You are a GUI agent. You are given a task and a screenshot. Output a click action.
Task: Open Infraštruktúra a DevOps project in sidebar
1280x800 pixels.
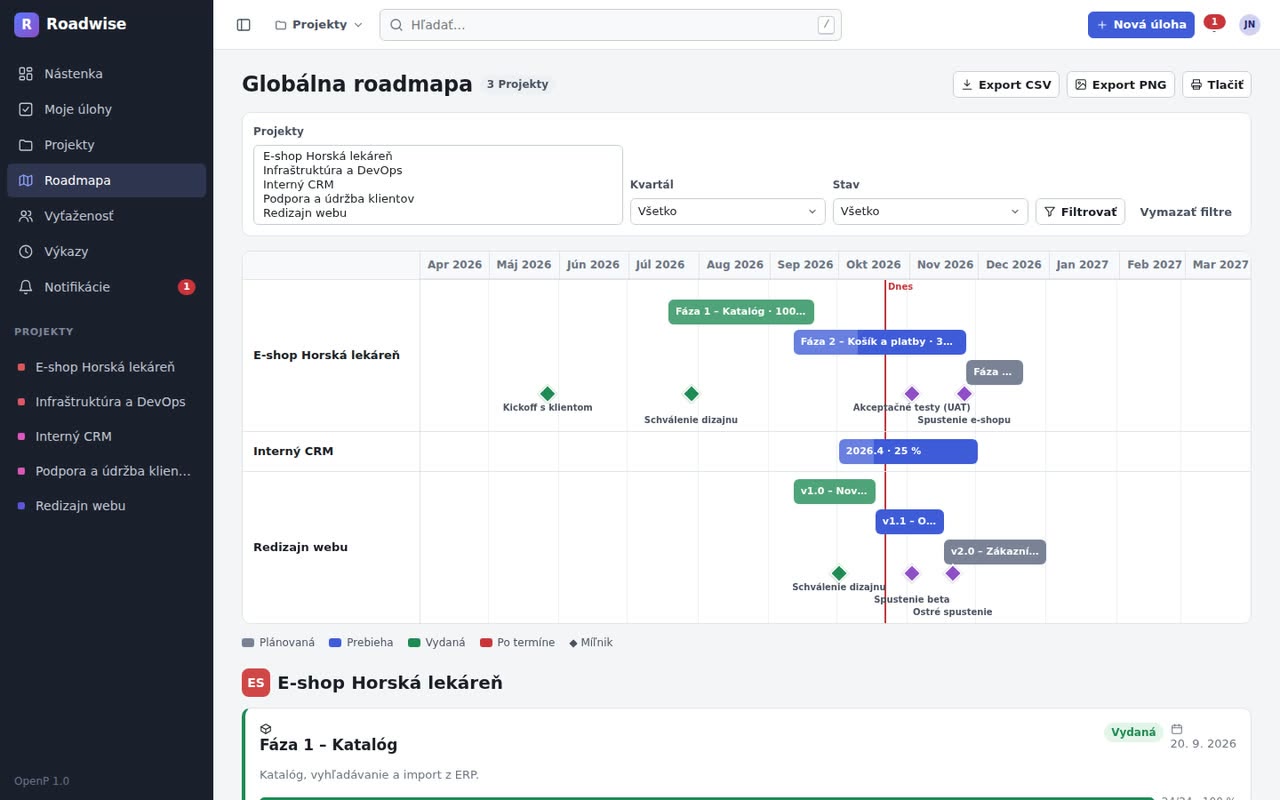click(106, 402)
